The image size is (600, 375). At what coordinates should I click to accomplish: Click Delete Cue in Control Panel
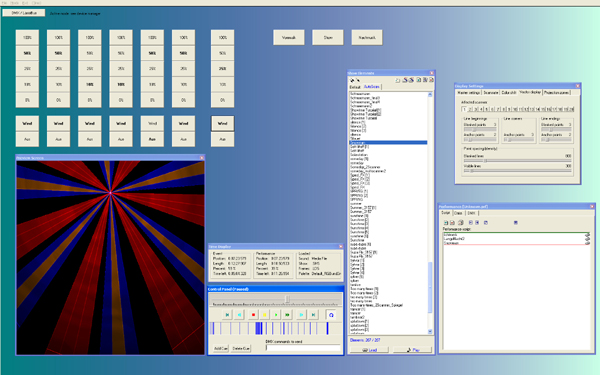[241, 349]
